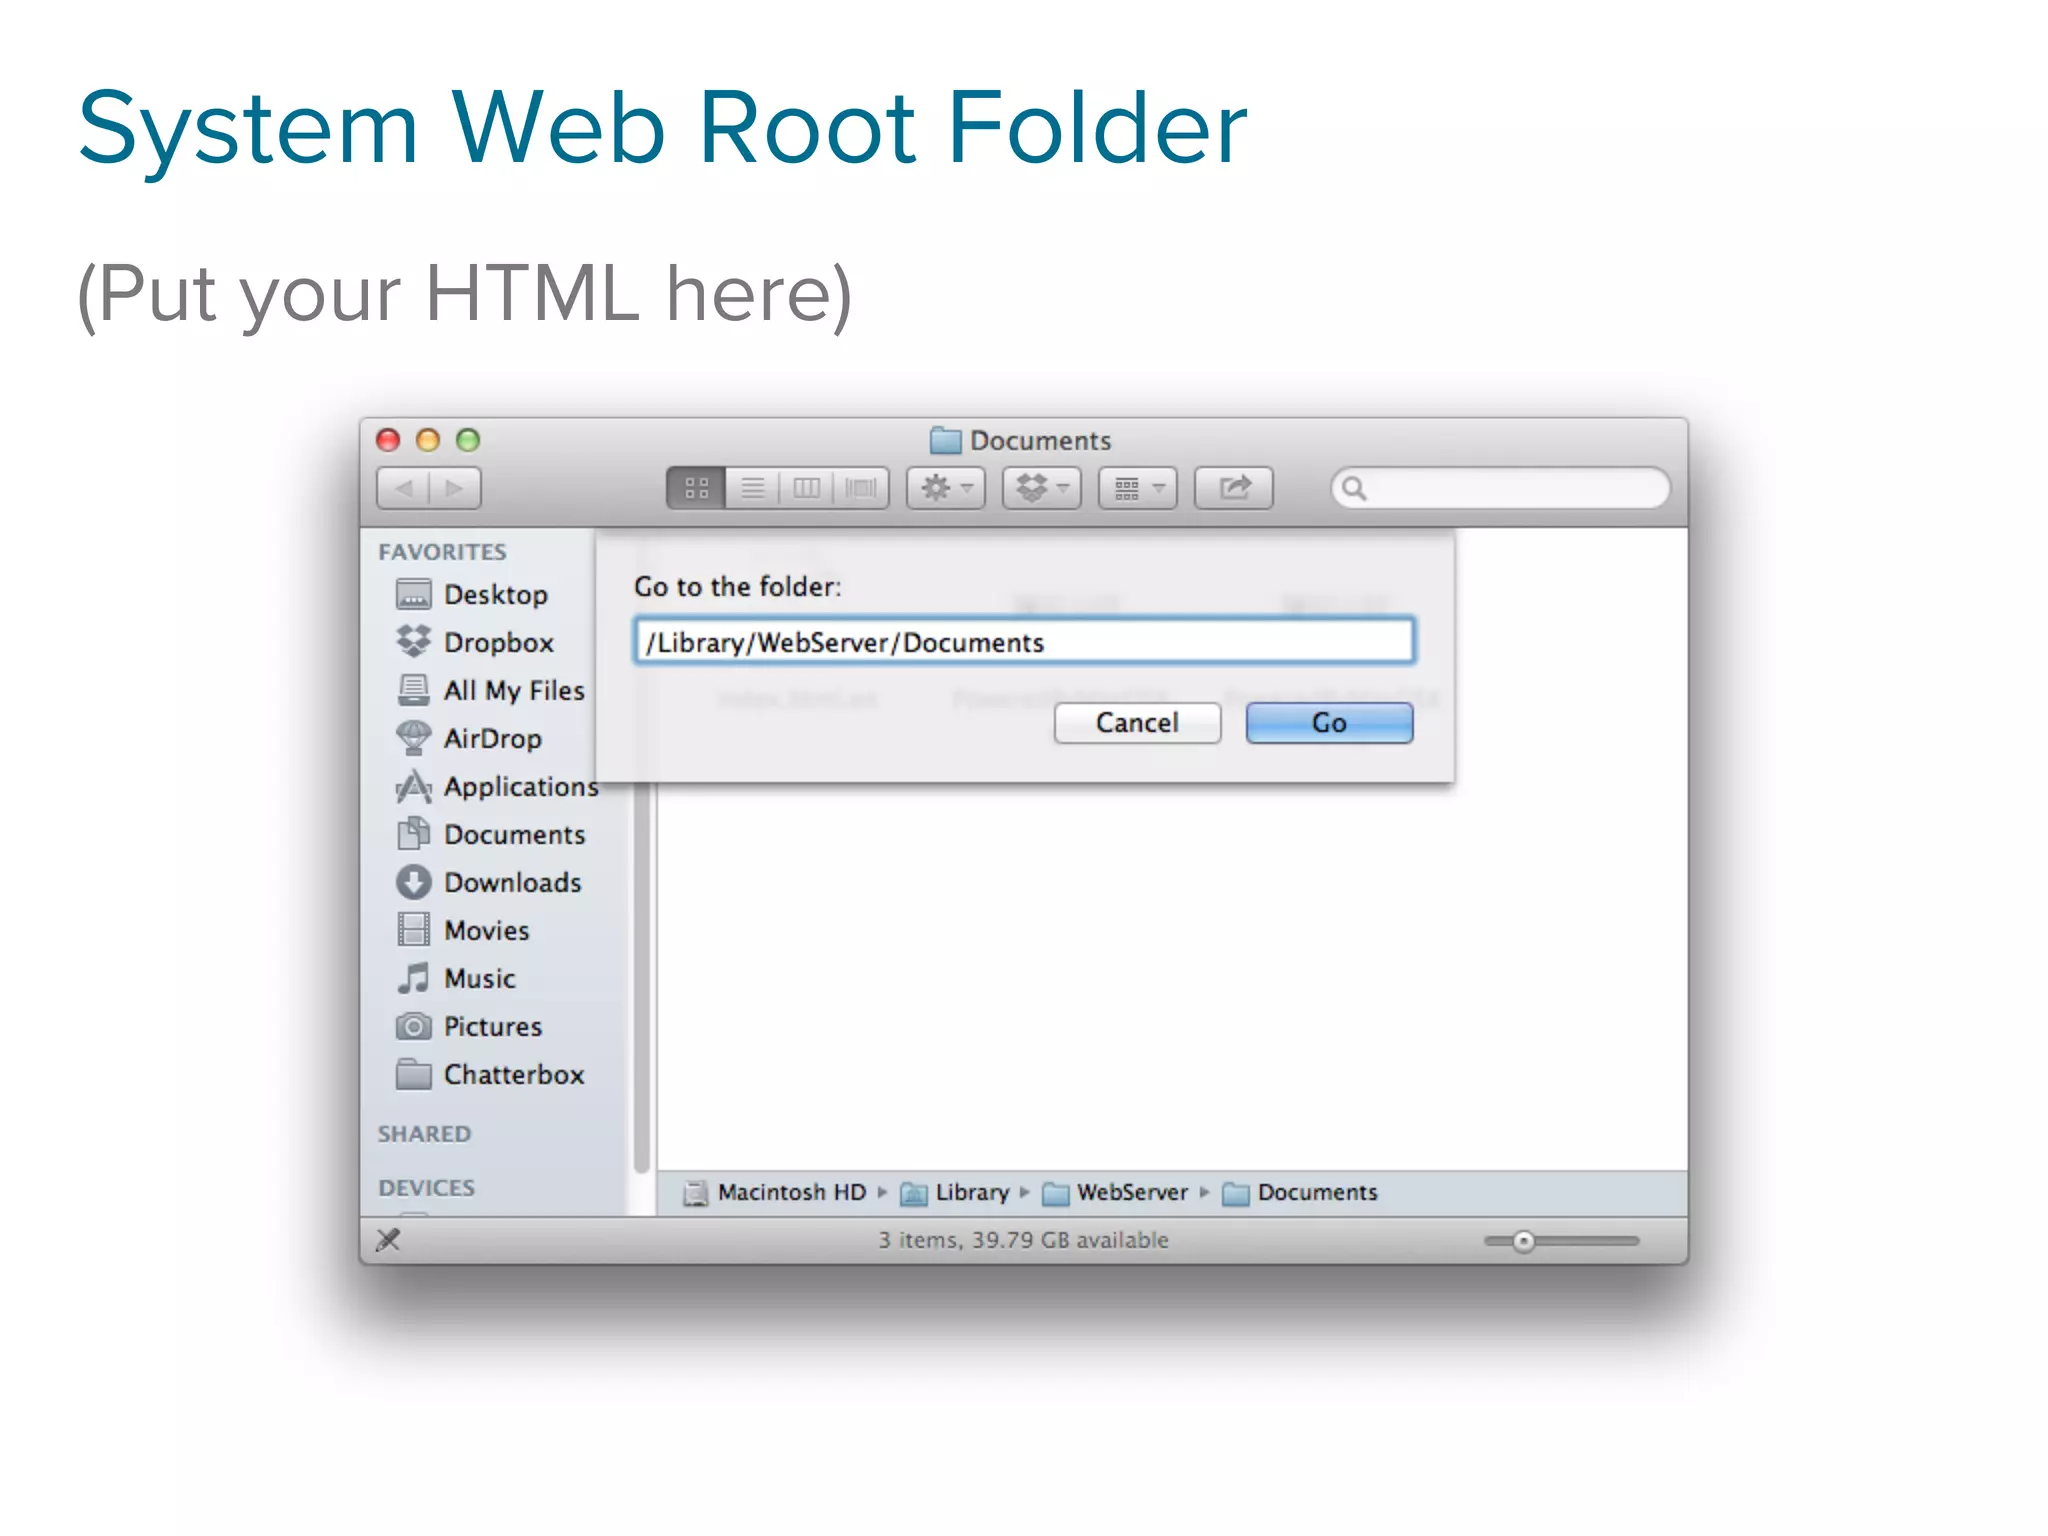Screen dimensions: 2048x1536
Task: Switch to Cover Flow view
Action: [861, 488]
